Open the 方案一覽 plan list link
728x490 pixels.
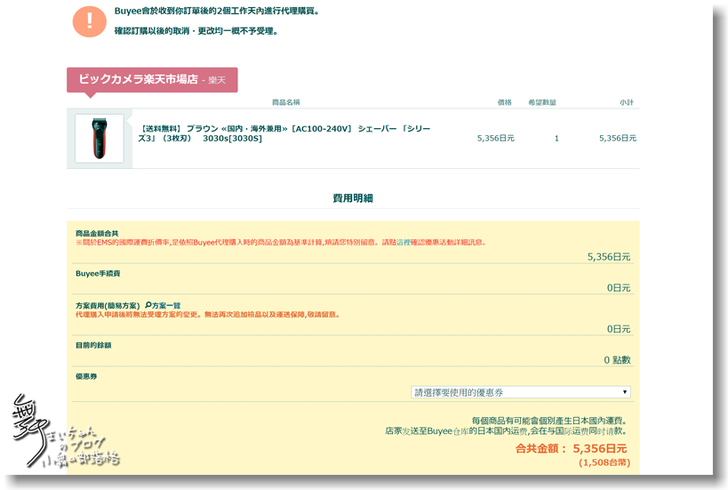point(167,305)
